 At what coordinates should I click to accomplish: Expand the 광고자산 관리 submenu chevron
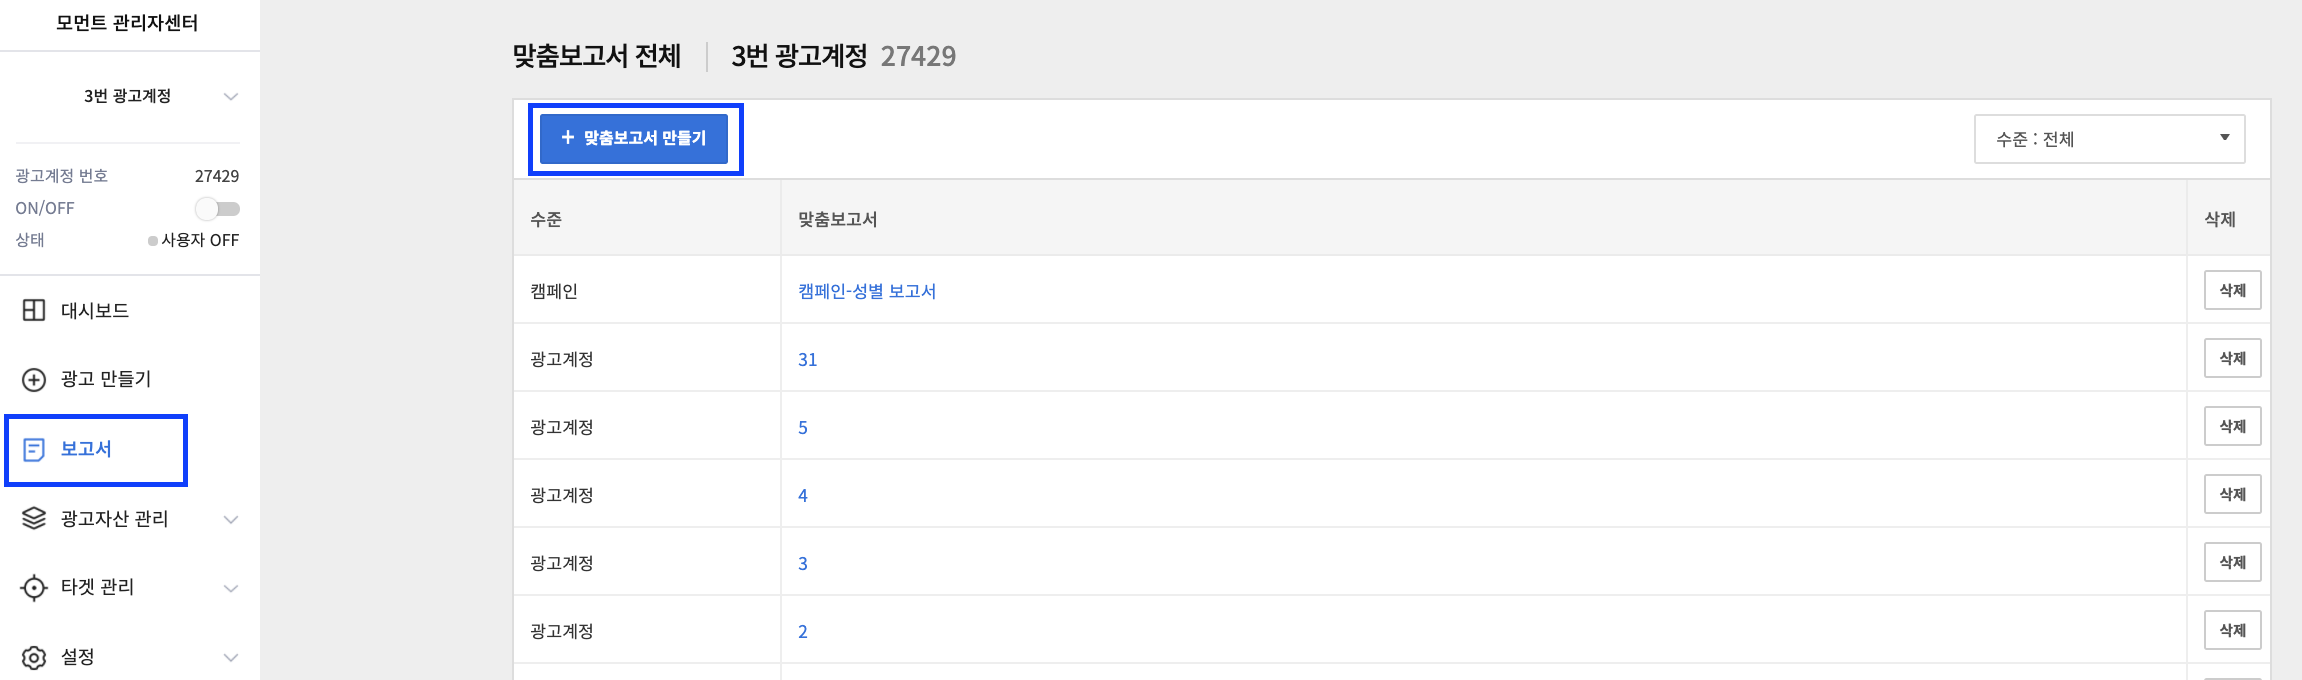(231, 519)
